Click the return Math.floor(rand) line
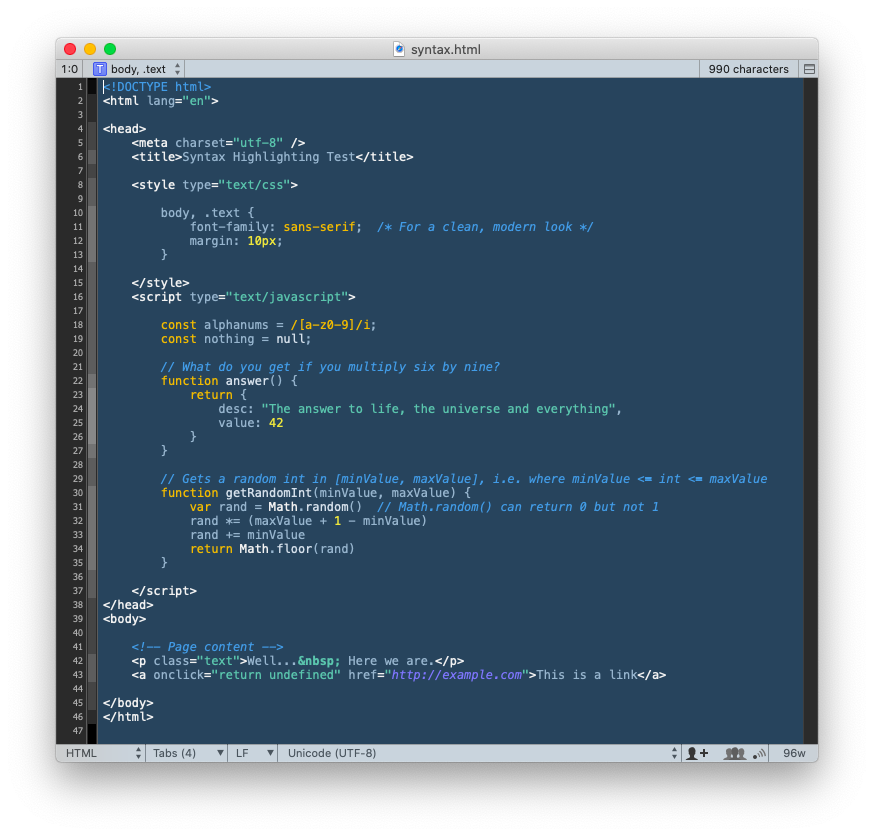Image resolution: width=874 pixels, height=836 pixels. 272,549
